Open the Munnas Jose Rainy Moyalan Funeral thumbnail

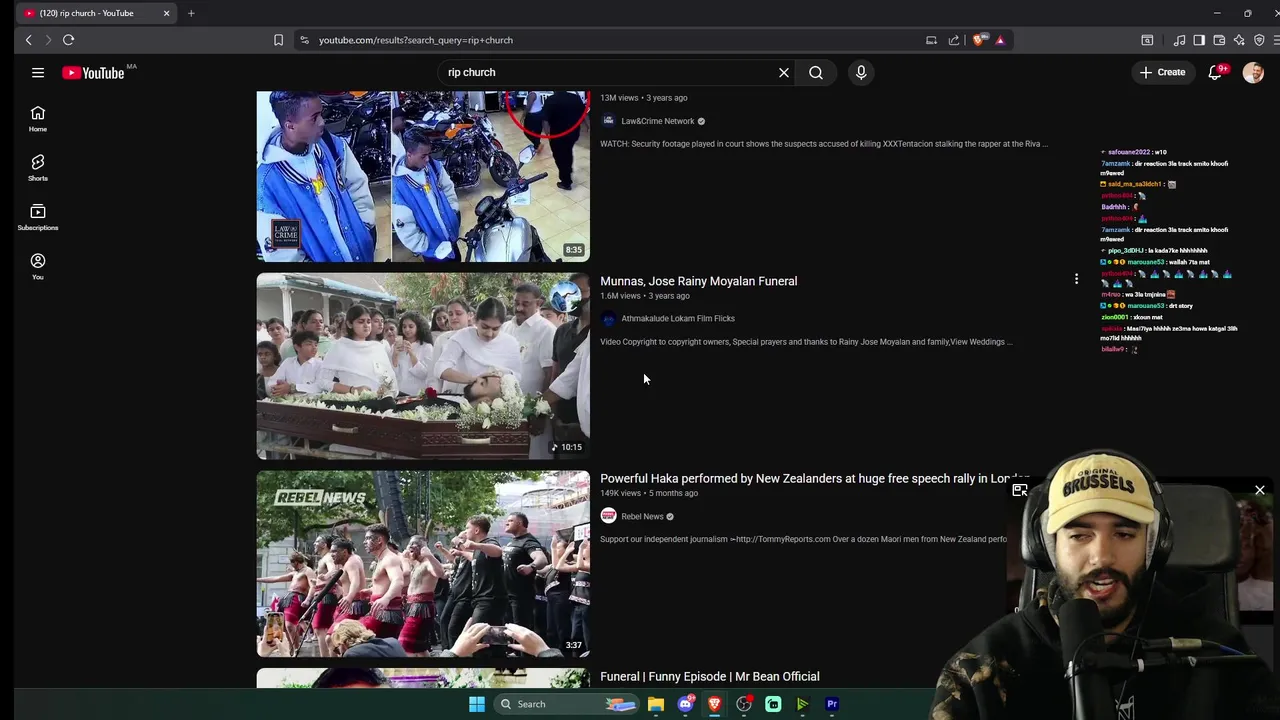[423, 366]
